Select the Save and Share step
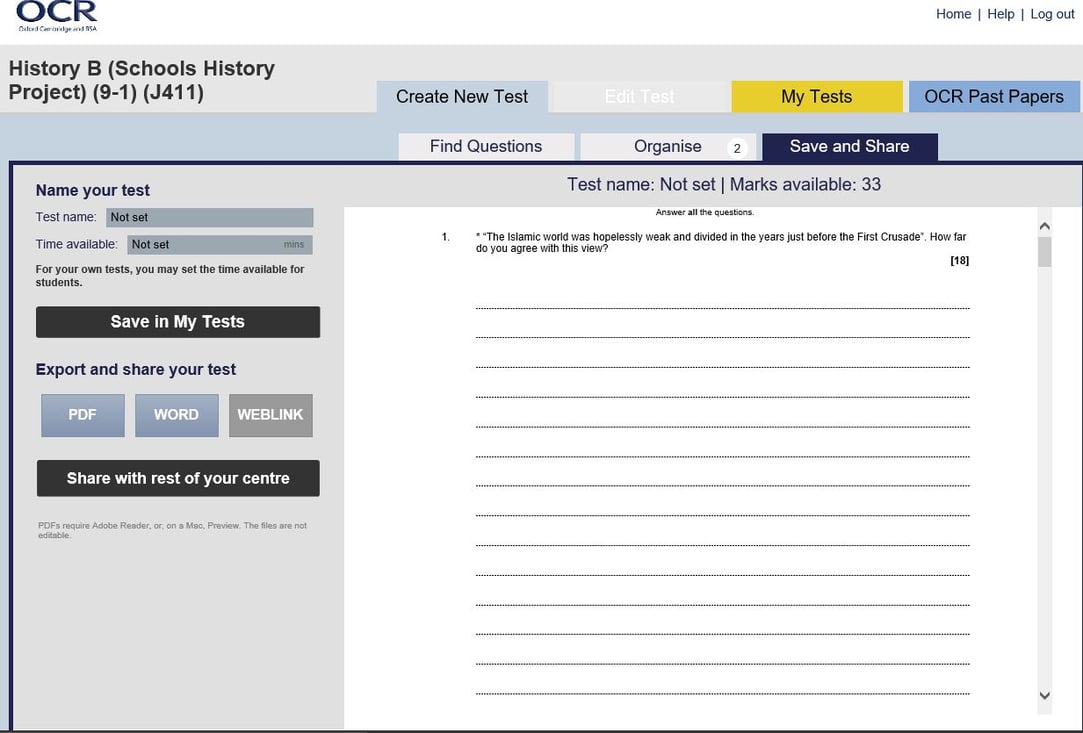The height and width of the screenshot is (733, 1083). pos(849,146)
